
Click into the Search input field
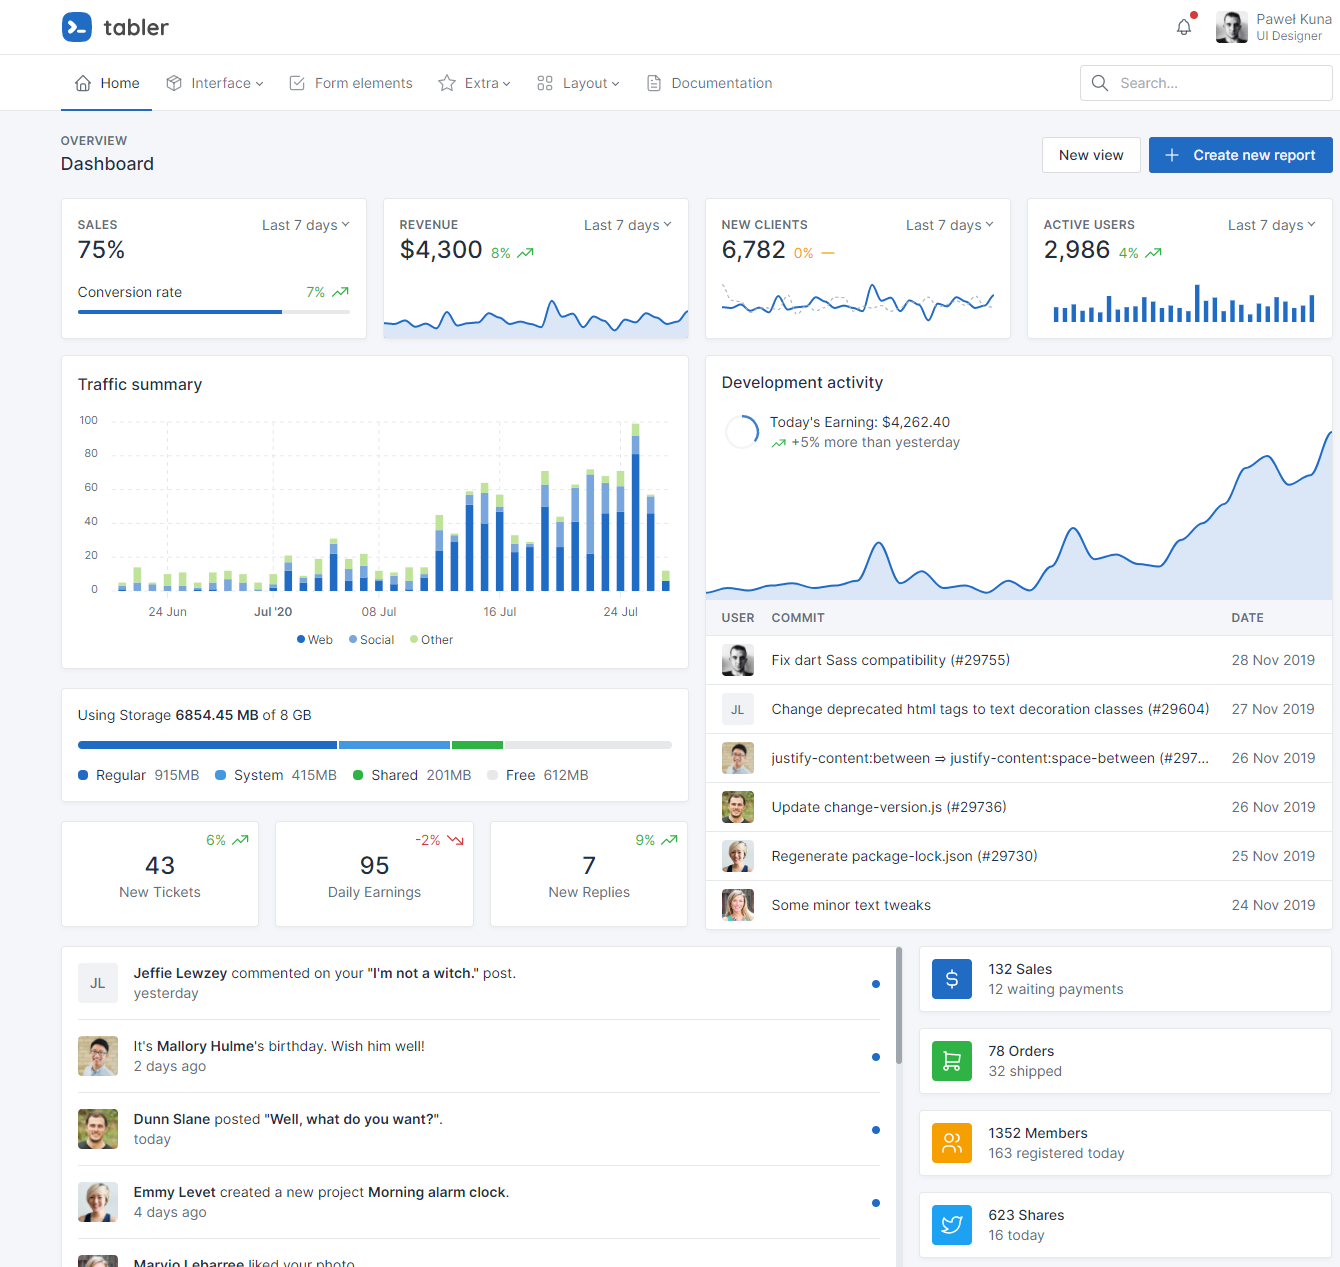click(x=1220, y=83)
